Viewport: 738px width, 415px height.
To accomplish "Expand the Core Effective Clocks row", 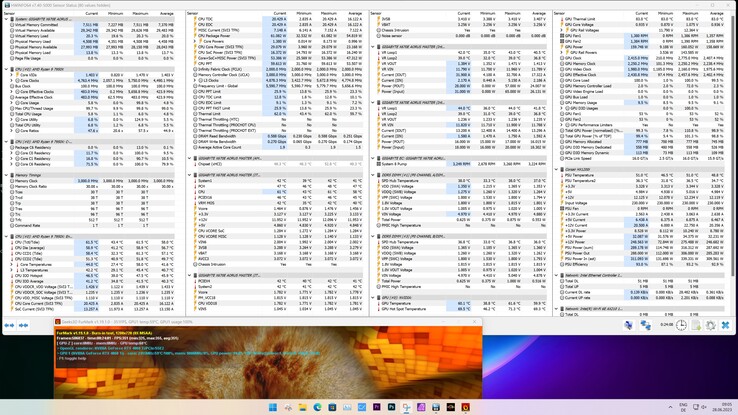I will pyautogui.click(x=12, y=92).
